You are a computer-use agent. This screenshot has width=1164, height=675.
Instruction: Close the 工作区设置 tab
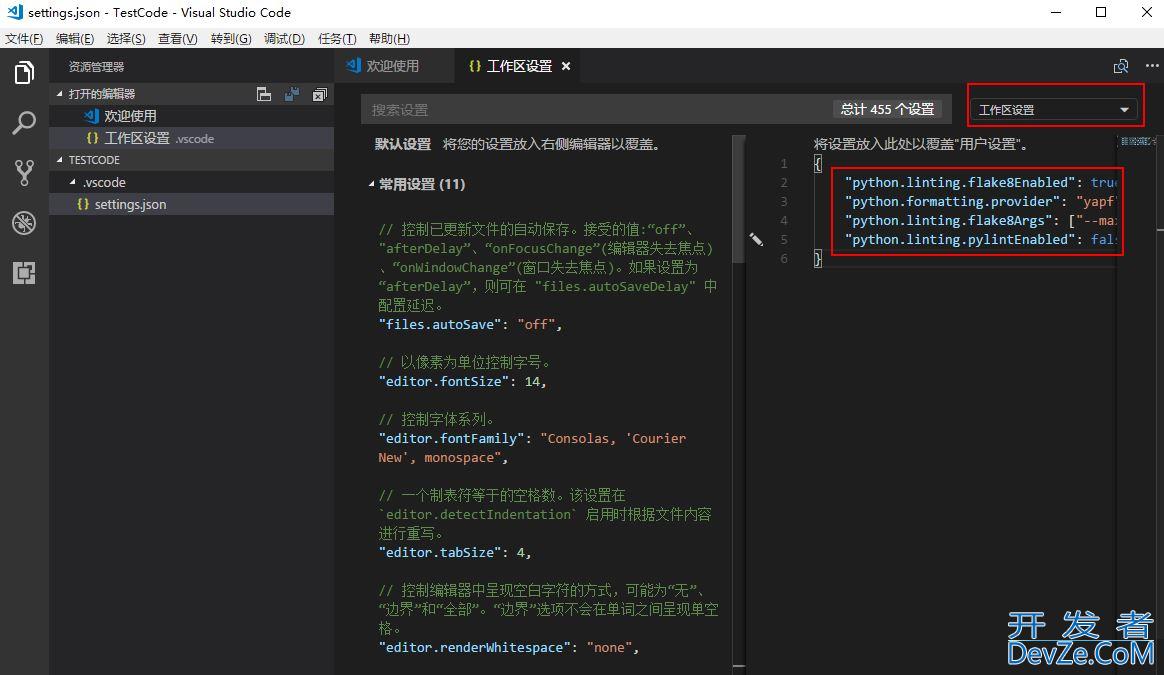pos(566,66)
